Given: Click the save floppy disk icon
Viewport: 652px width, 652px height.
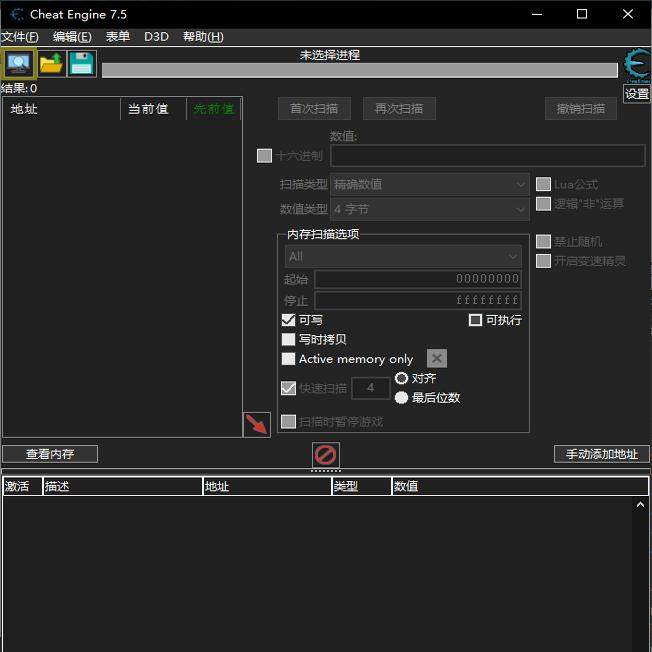Looking at the screenshot, I should click(82, 63).
